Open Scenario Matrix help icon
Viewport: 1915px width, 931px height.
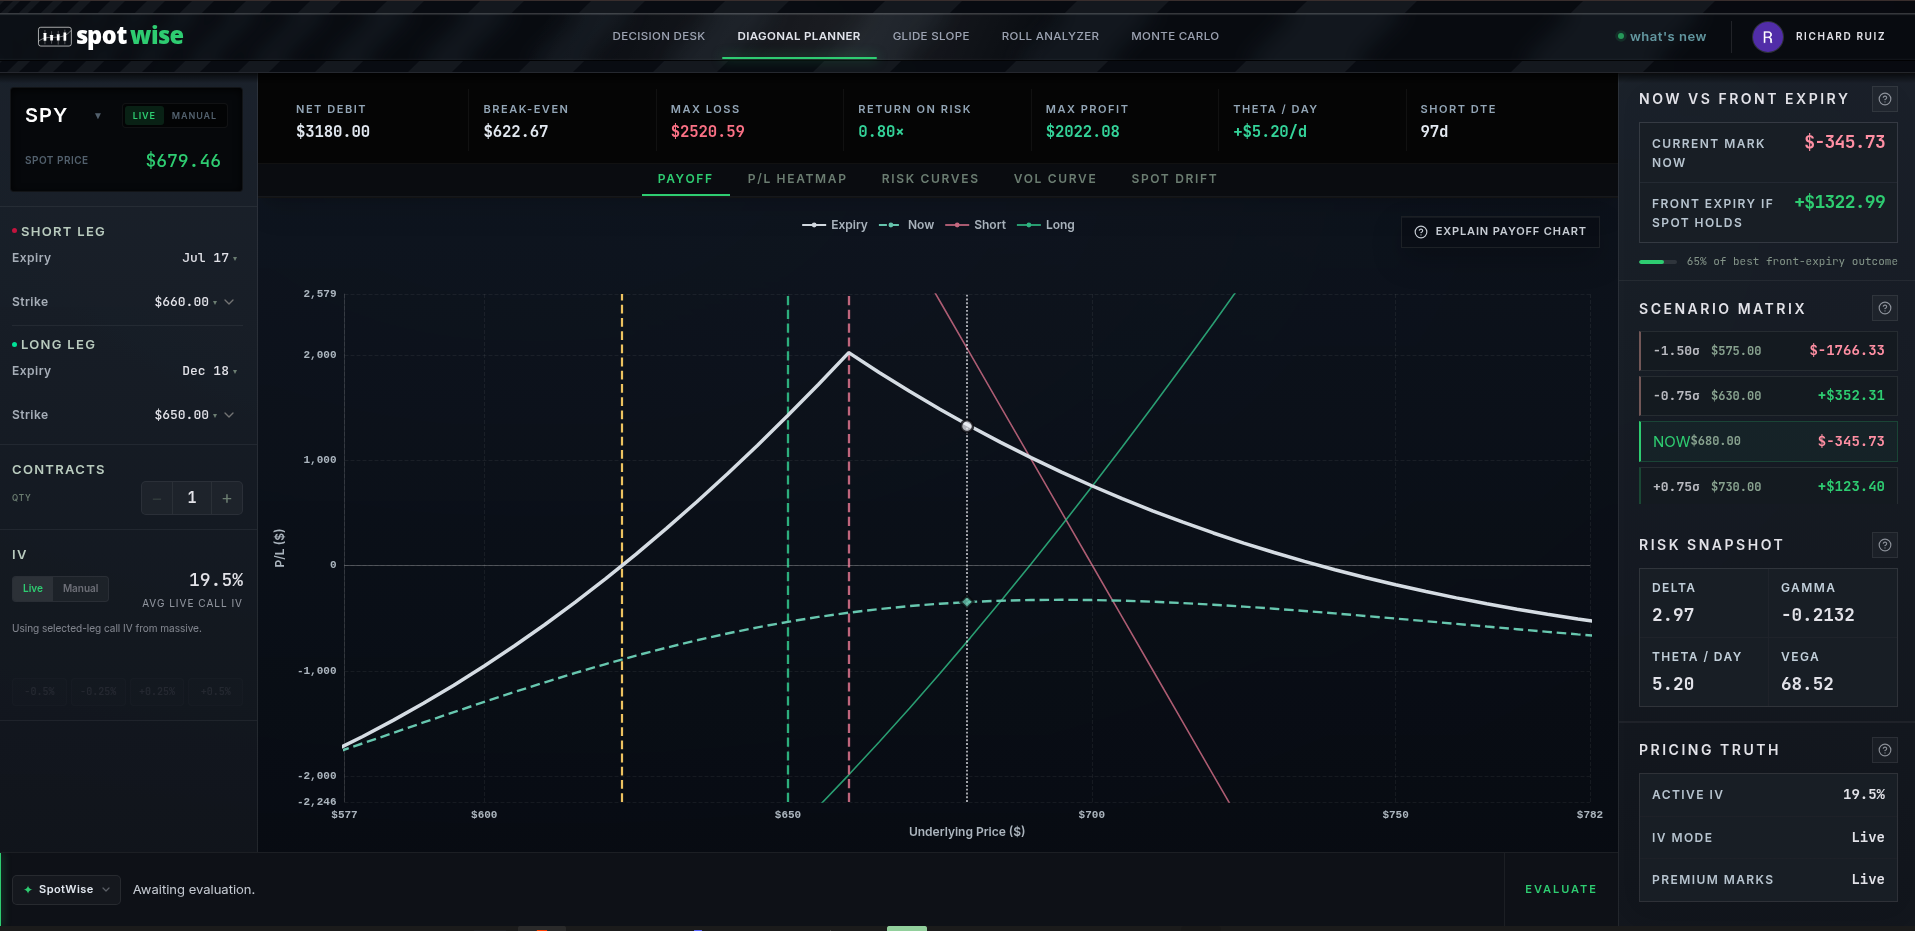[x=1884, y=309]
